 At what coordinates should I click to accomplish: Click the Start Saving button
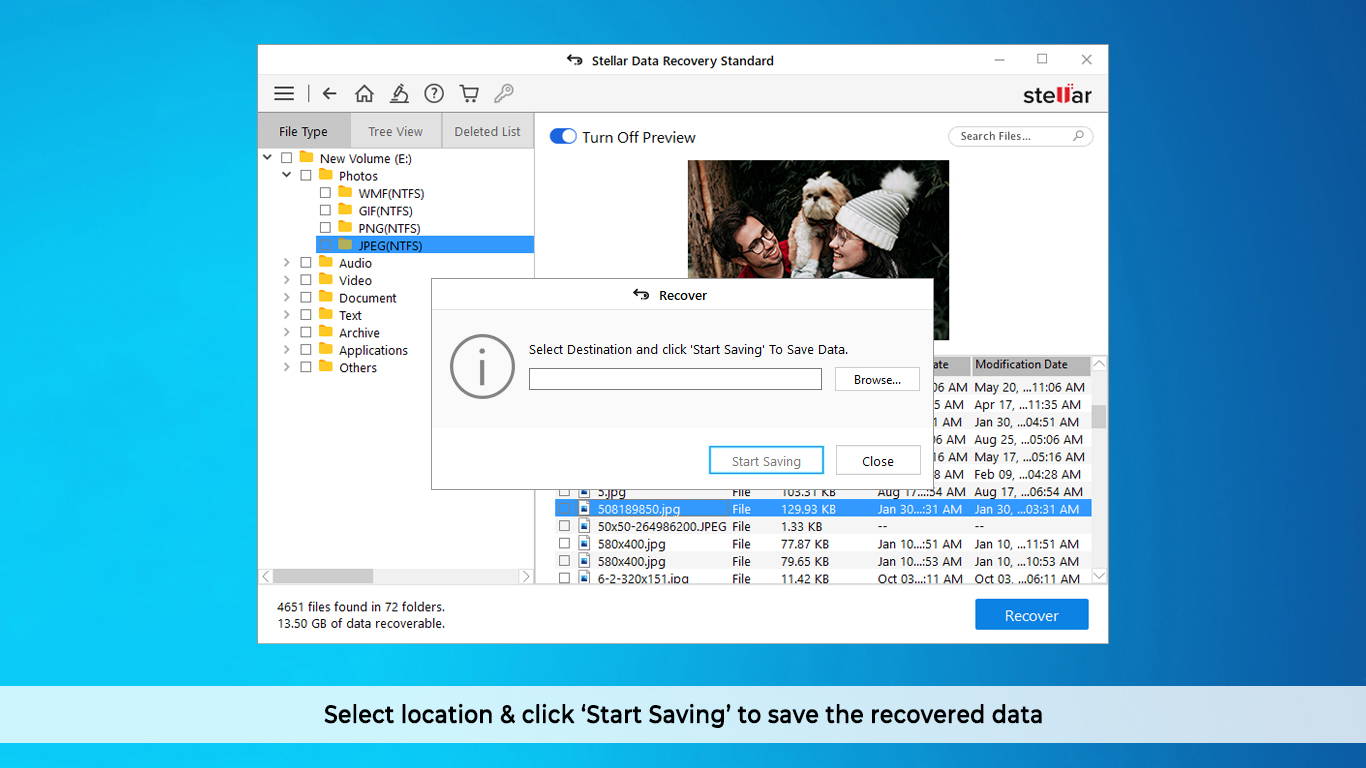tap(766, 460)
